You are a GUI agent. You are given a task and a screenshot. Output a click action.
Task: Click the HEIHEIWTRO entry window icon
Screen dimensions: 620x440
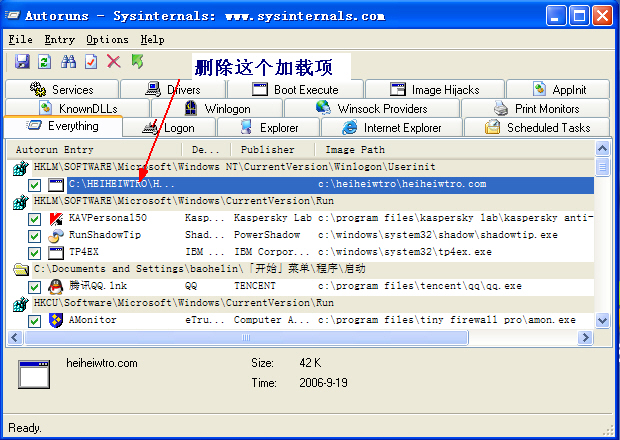coord(56,185)
